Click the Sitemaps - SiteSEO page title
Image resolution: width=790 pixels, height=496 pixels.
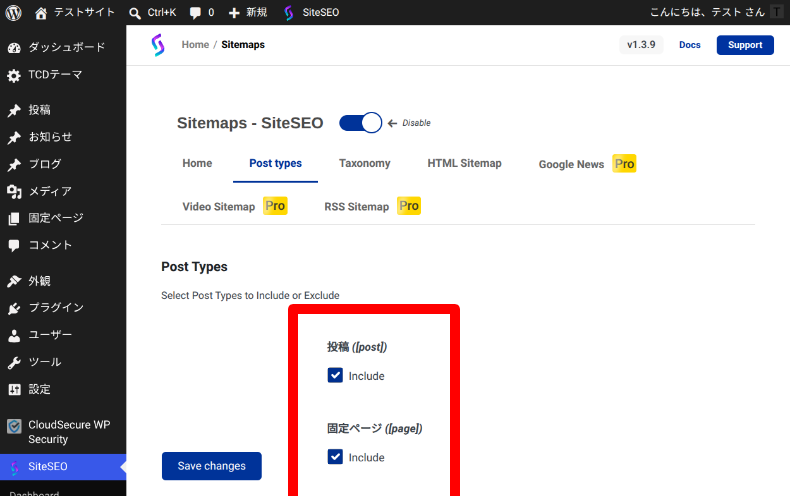click(x=250, y=123)
